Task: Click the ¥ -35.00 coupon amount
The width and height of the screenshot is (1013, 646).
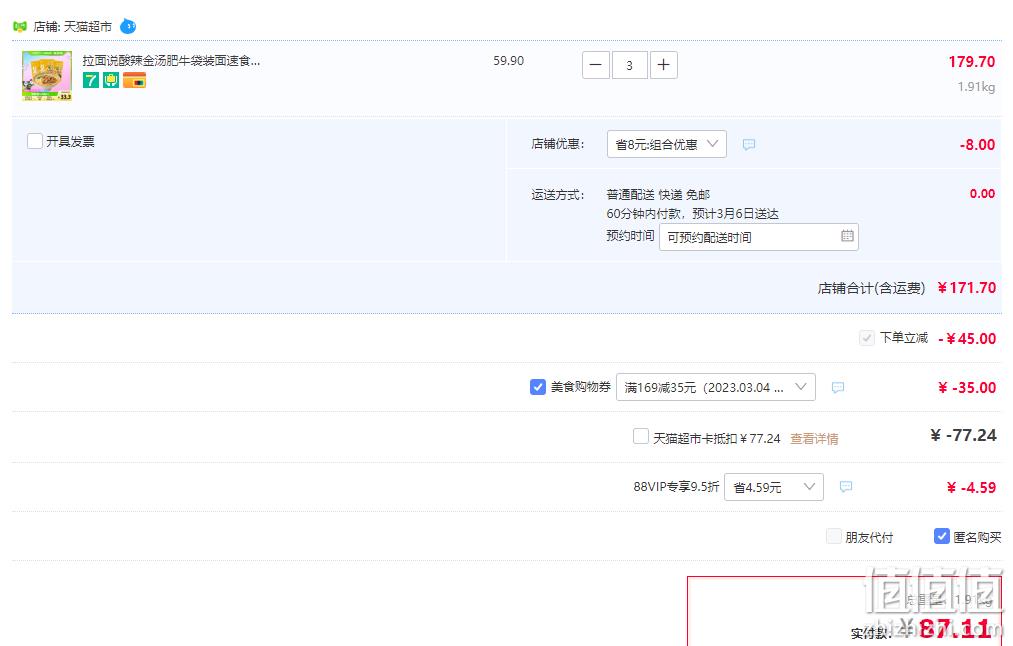Action: pos(967,388)
